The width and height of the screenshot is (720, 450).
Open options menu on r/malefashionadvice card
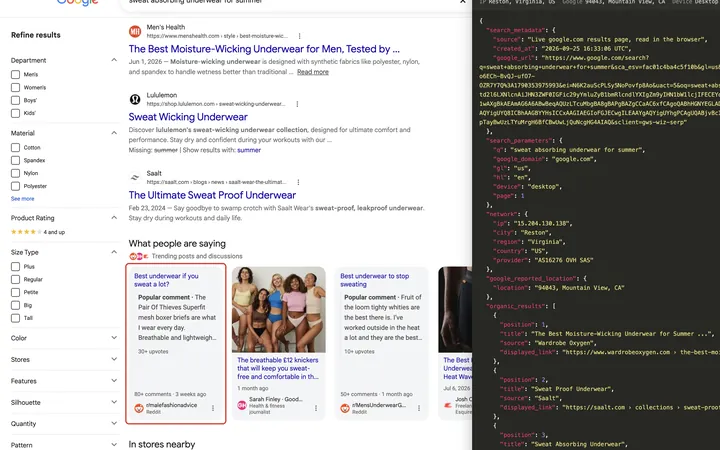[x=213, y=408]
